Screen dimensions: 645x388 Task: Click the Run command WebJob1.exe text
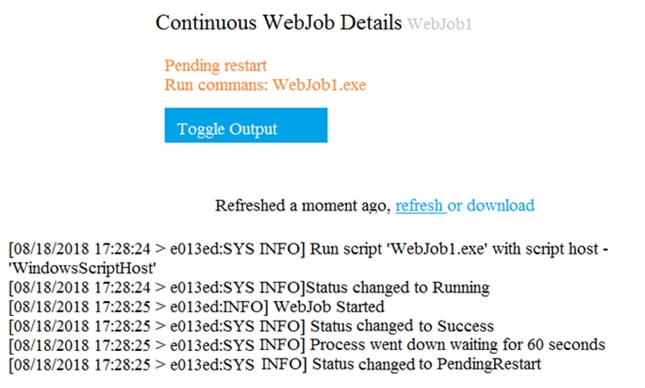coord(265,85)
